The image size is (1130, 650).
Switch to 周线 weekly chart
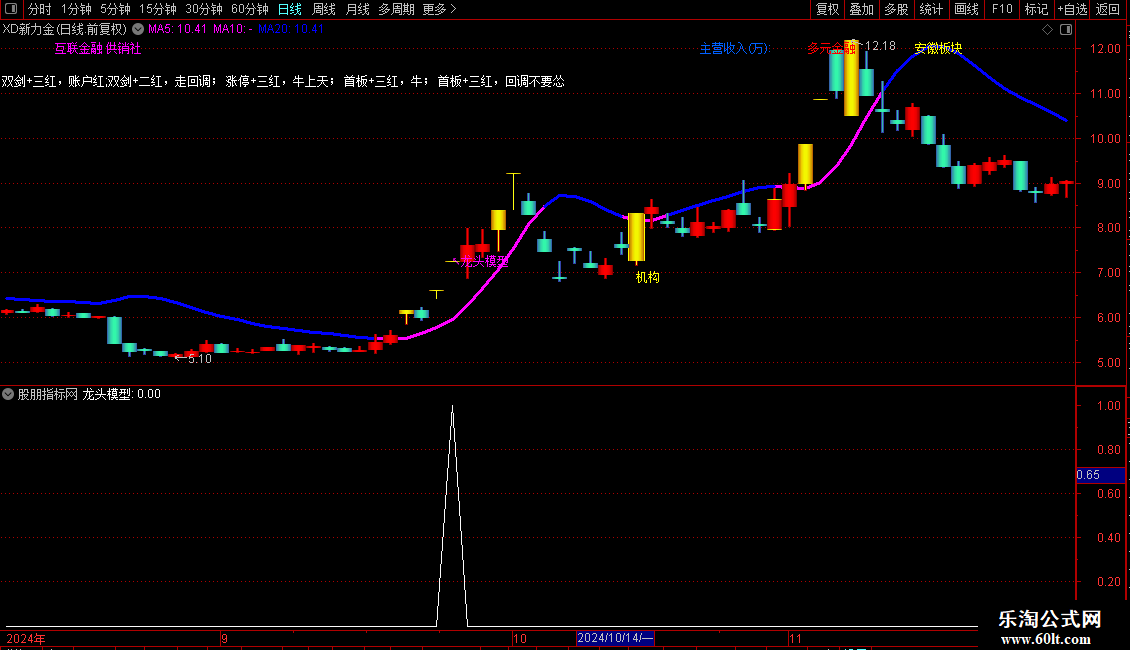click(x=324, y=9)
